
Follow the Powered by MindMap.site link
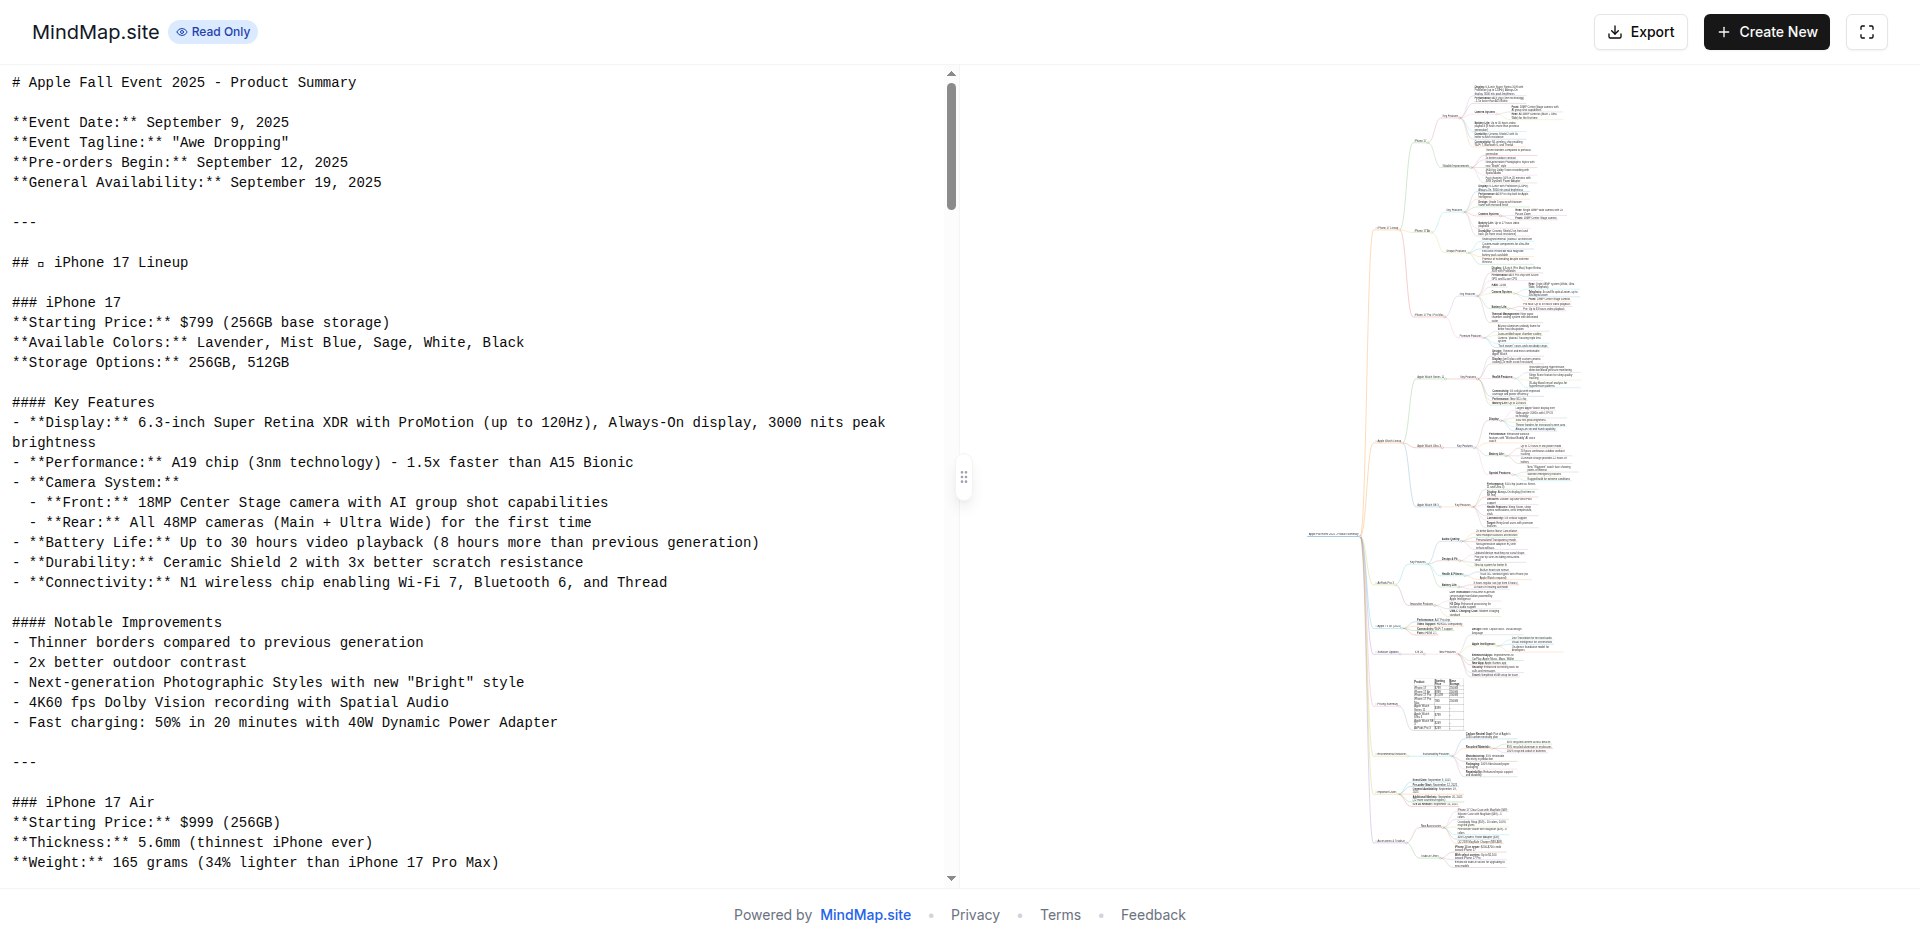pos(865,915)
